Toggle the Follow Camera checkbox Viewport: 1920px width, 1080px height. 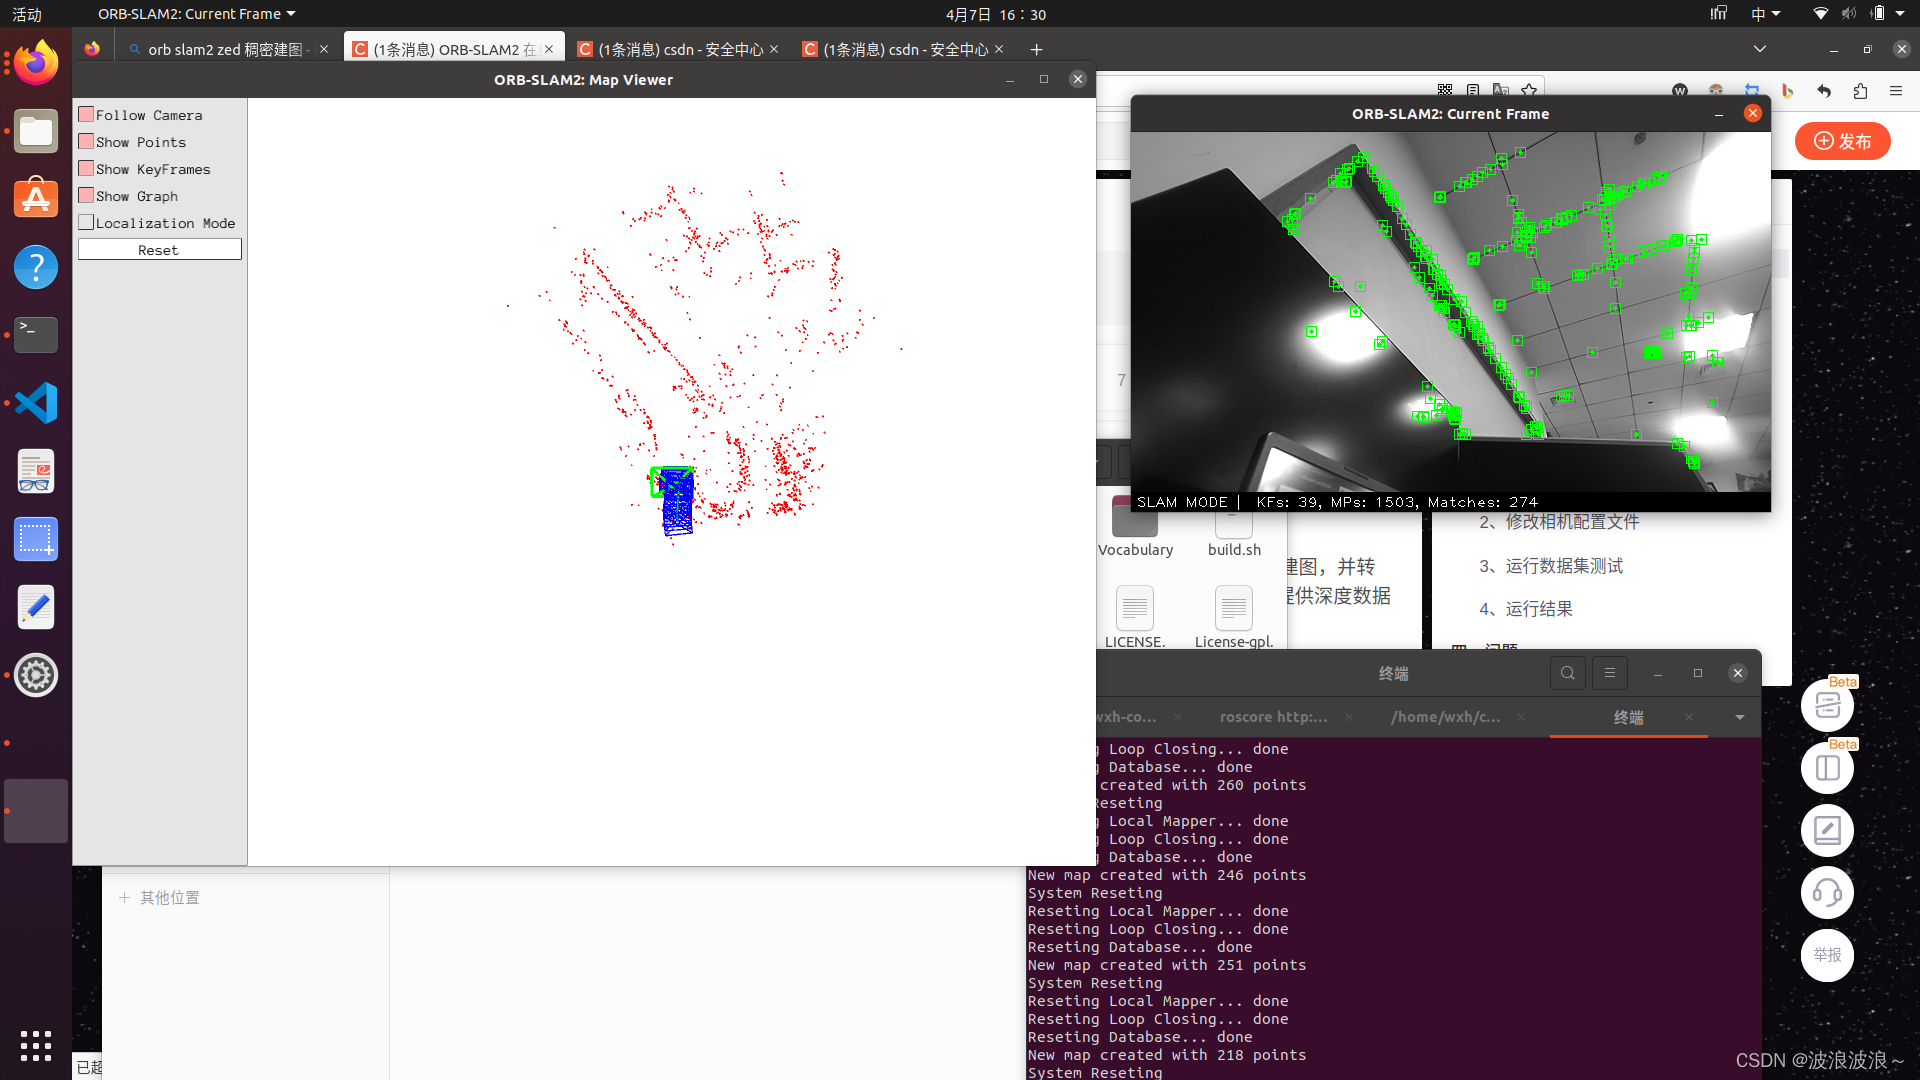click(86, 115)
